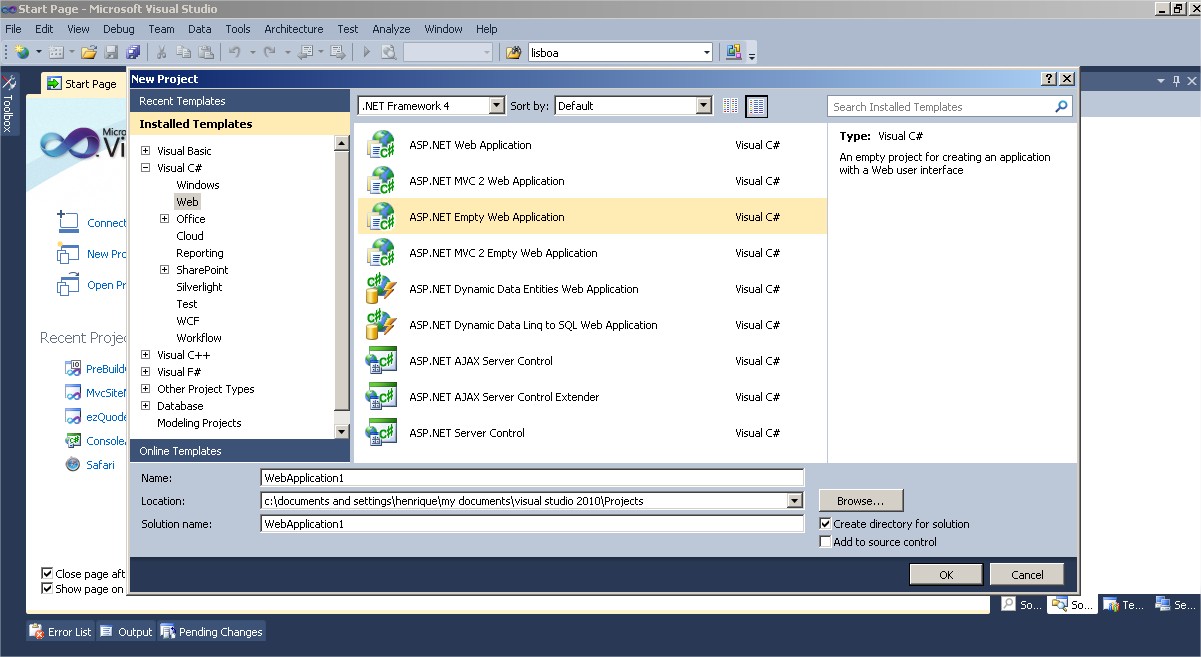
Task: Click the OK button
Action: tap(946, 574)
